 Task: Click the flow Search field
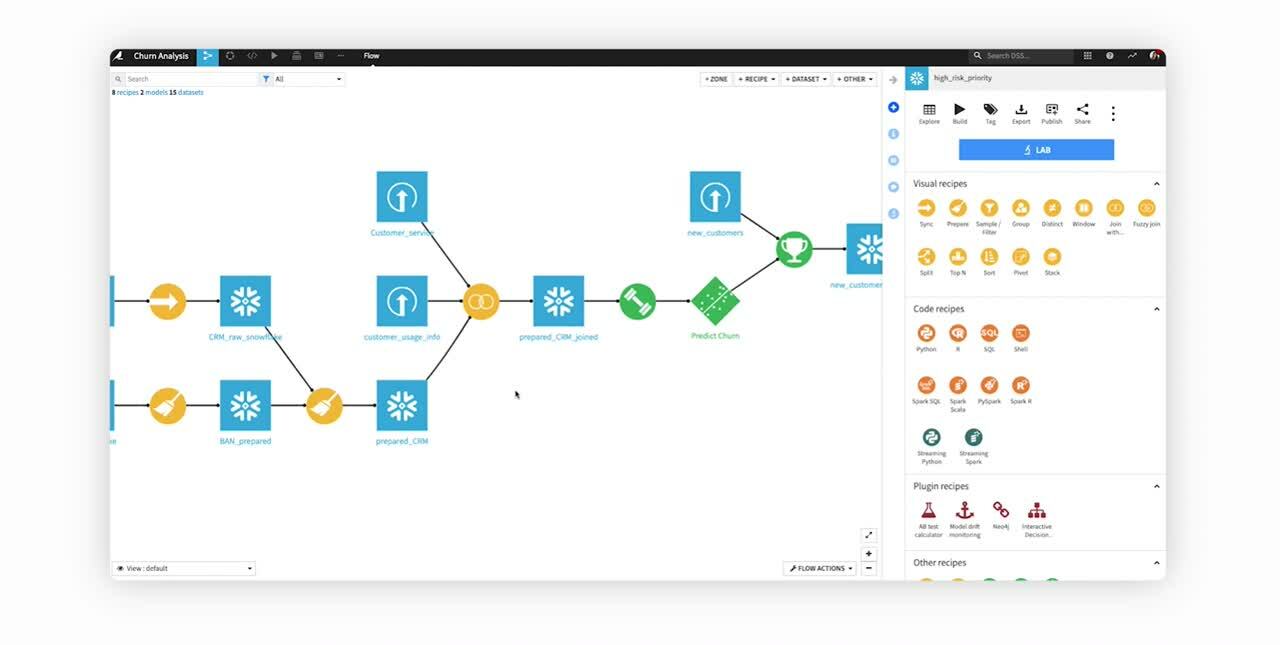tap(185, 79)
